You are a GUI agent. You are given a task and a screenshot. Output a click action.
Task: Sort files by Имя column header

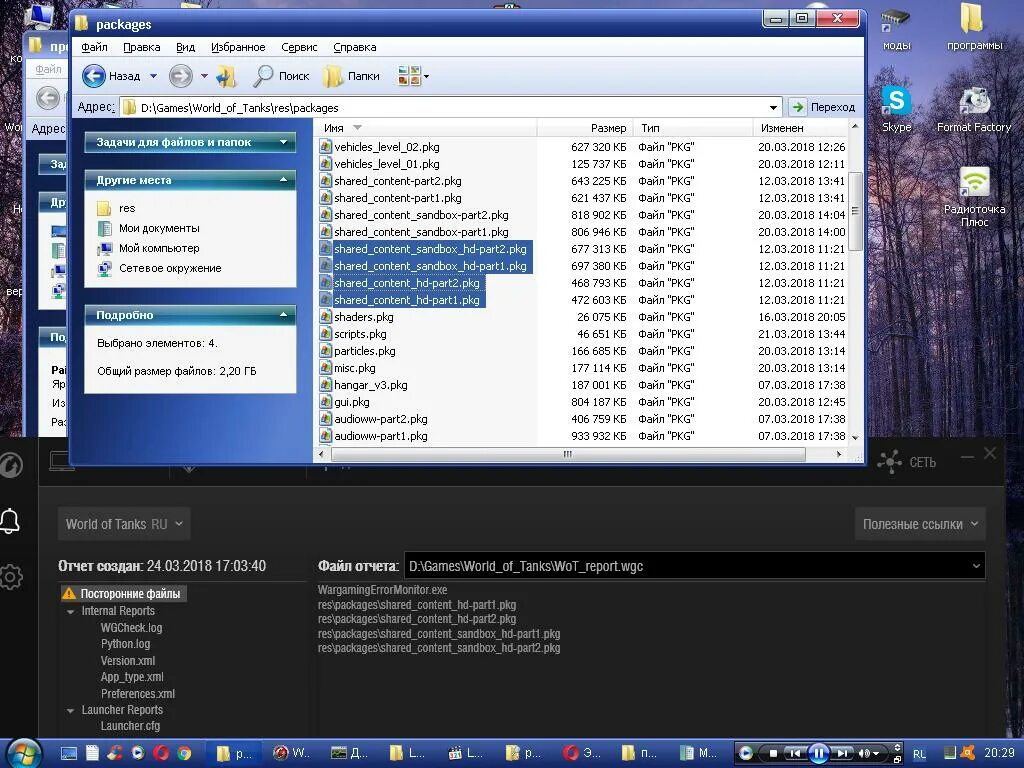(427, 128)
